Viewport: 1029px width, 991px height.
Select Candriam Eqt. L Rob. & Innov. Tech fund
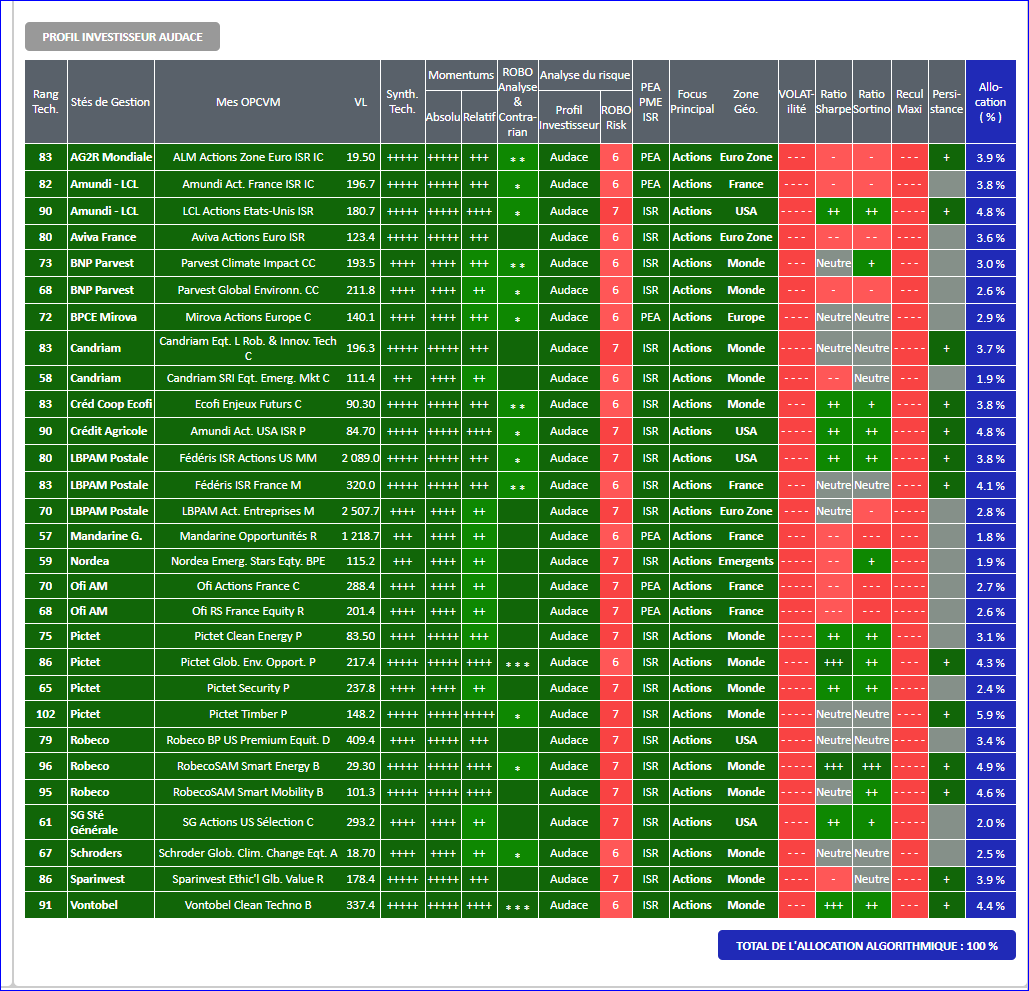[x=248, y=348]
